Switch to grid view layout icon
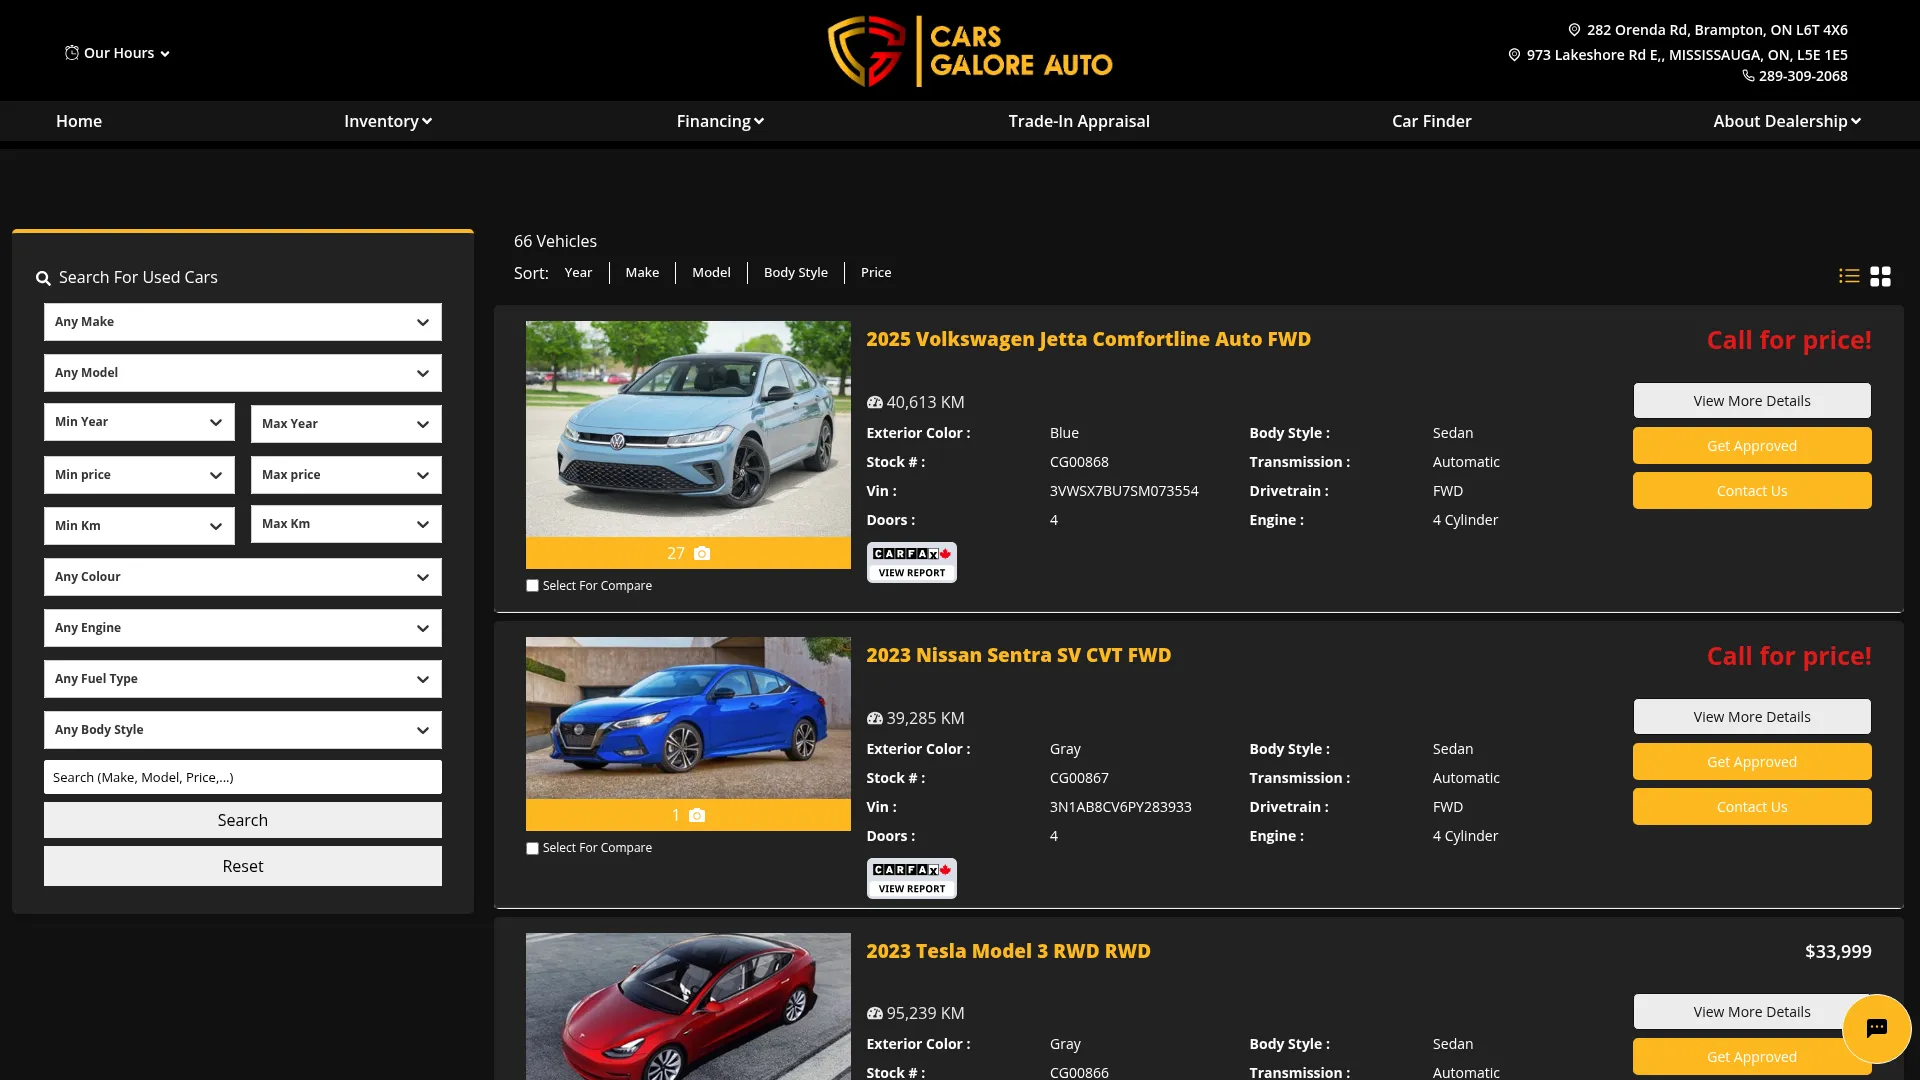This screenshot has height=1080, width=1920. pyautogui.click(x=1880, y=276)
